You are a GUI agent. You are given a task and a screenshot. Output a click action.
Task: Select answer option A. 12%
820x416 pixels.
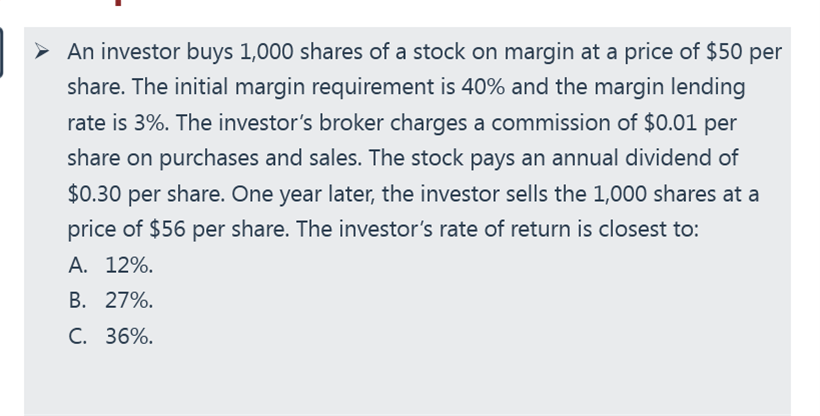(x=111, y=265)
